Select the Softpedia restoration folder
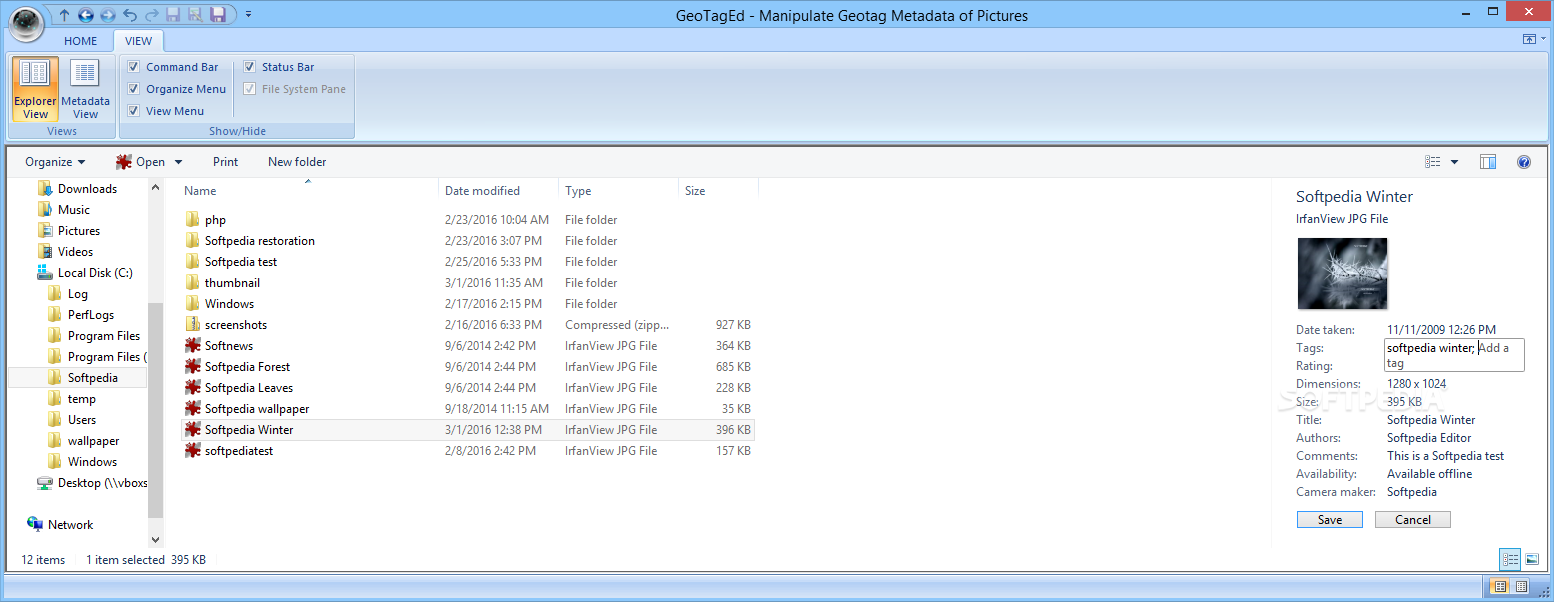 (468, 241)
